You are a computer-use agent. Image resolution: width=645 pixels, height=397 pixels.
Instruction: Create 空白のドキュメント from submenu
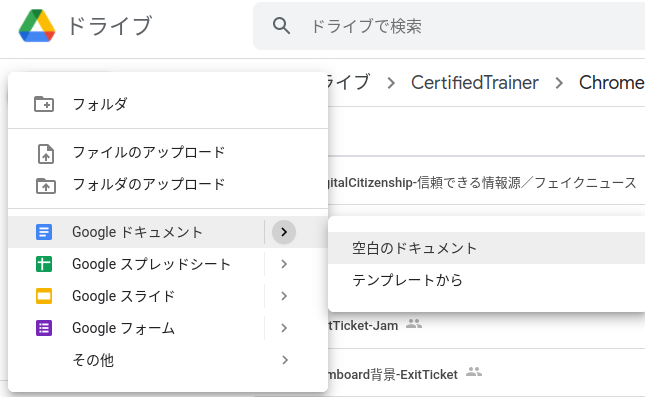click(487, 248)
